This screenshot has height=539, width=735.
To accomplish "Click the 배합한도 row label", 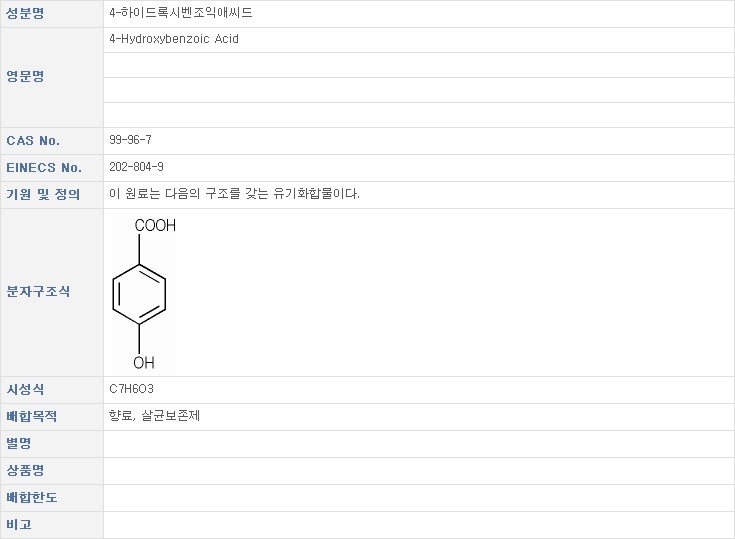I will pos(32,497).
